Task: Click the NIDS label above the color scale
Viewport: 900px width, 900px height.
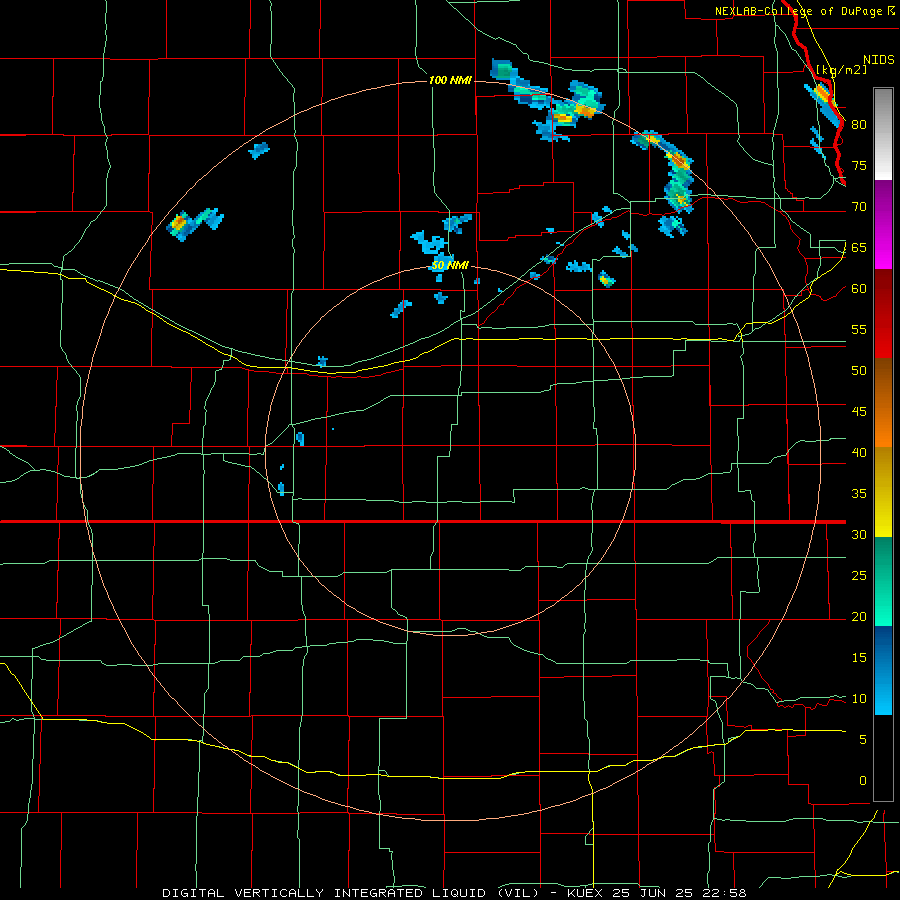Action: coord(878,59)
